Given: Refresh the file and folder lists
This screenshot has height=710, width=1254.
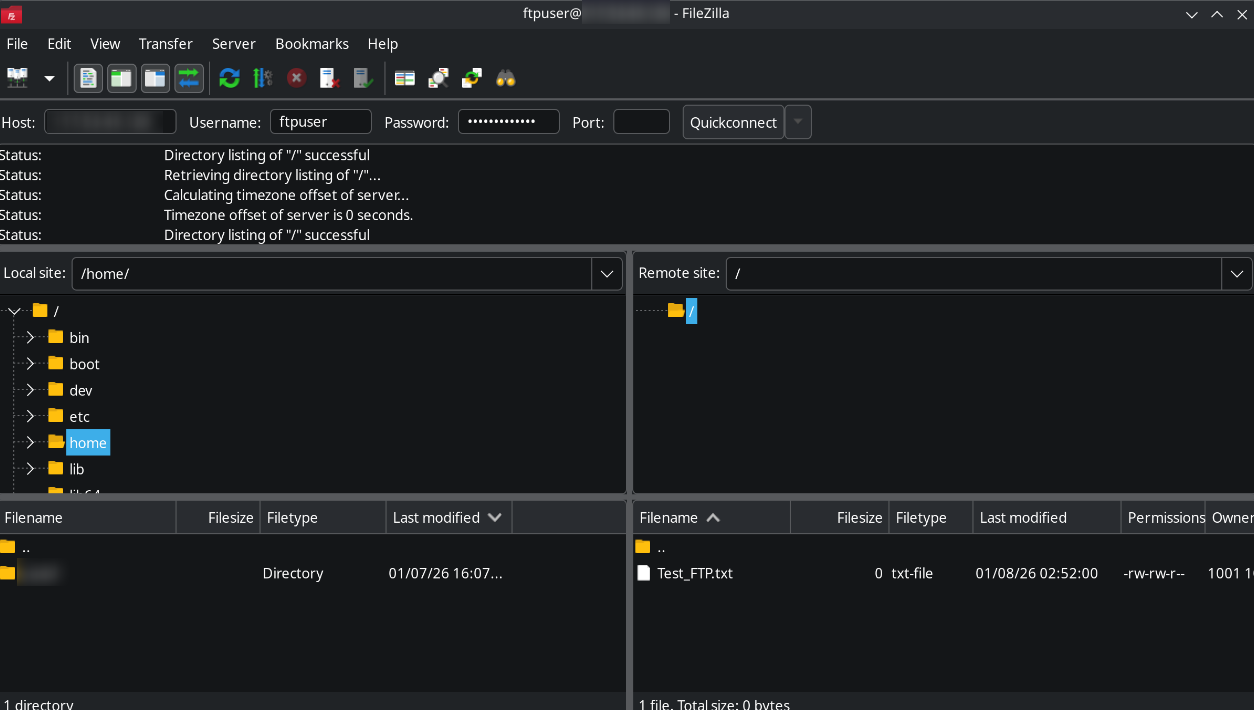Looking at the screenshot, I should click(x=229, y=78).
